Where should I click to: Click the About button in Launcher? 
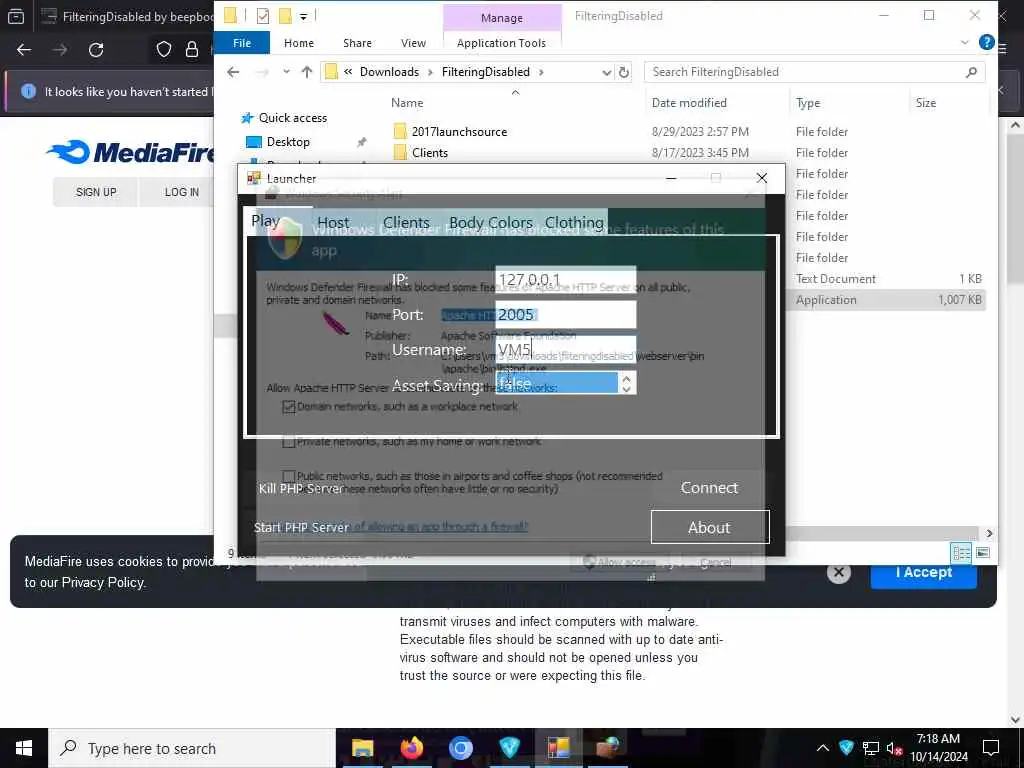[710, 526]
